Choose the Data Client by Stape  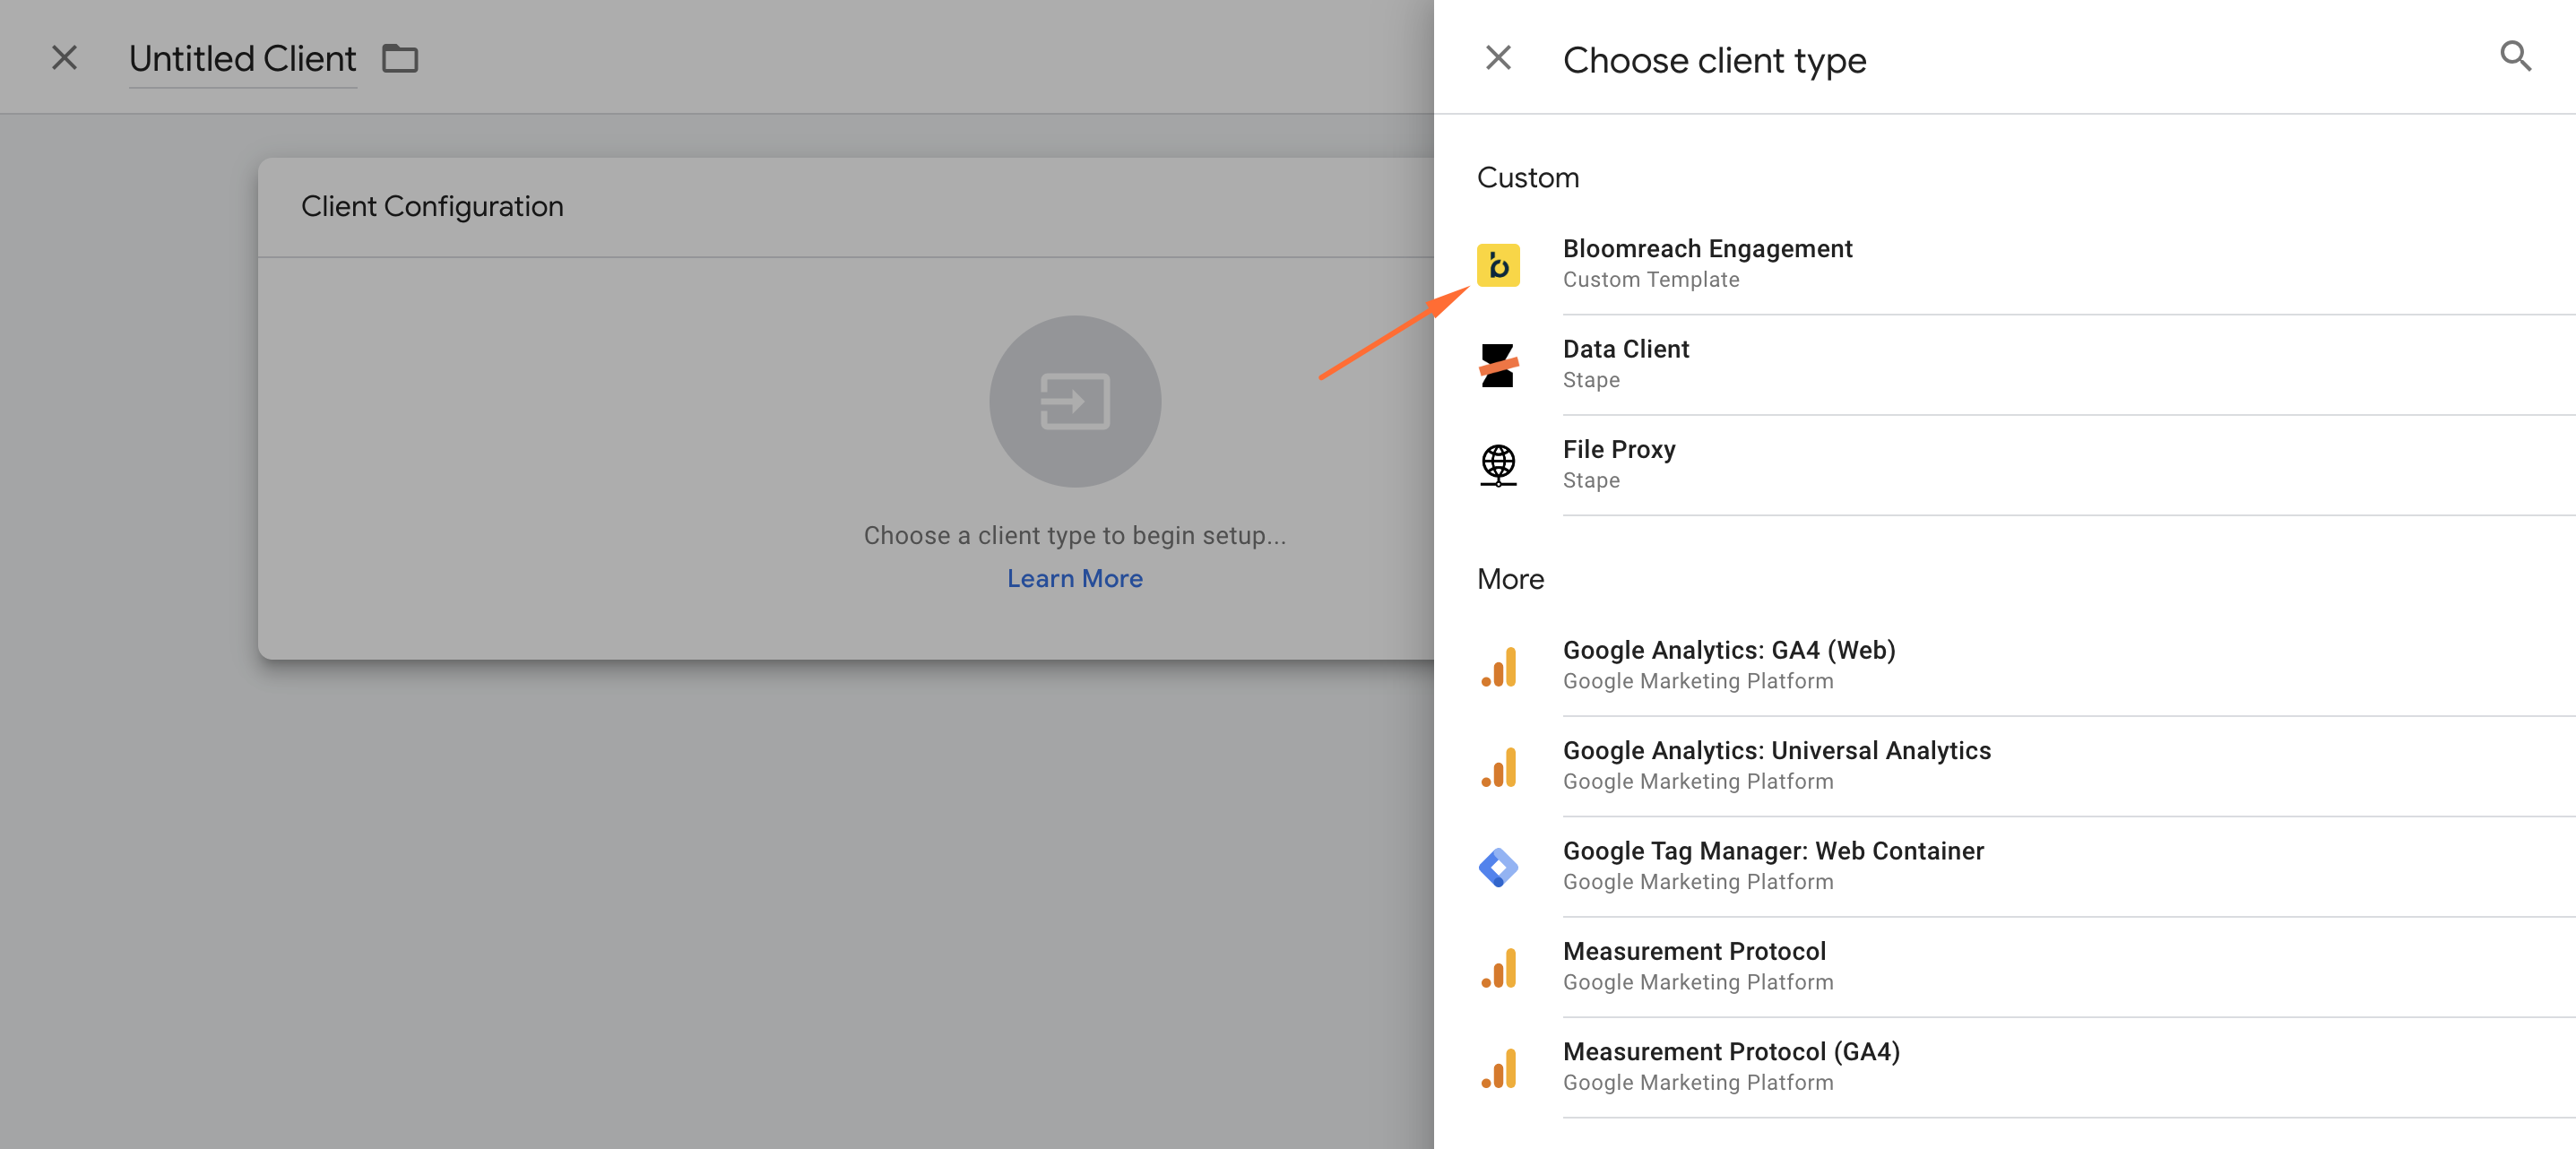[x=2005, y=364]
